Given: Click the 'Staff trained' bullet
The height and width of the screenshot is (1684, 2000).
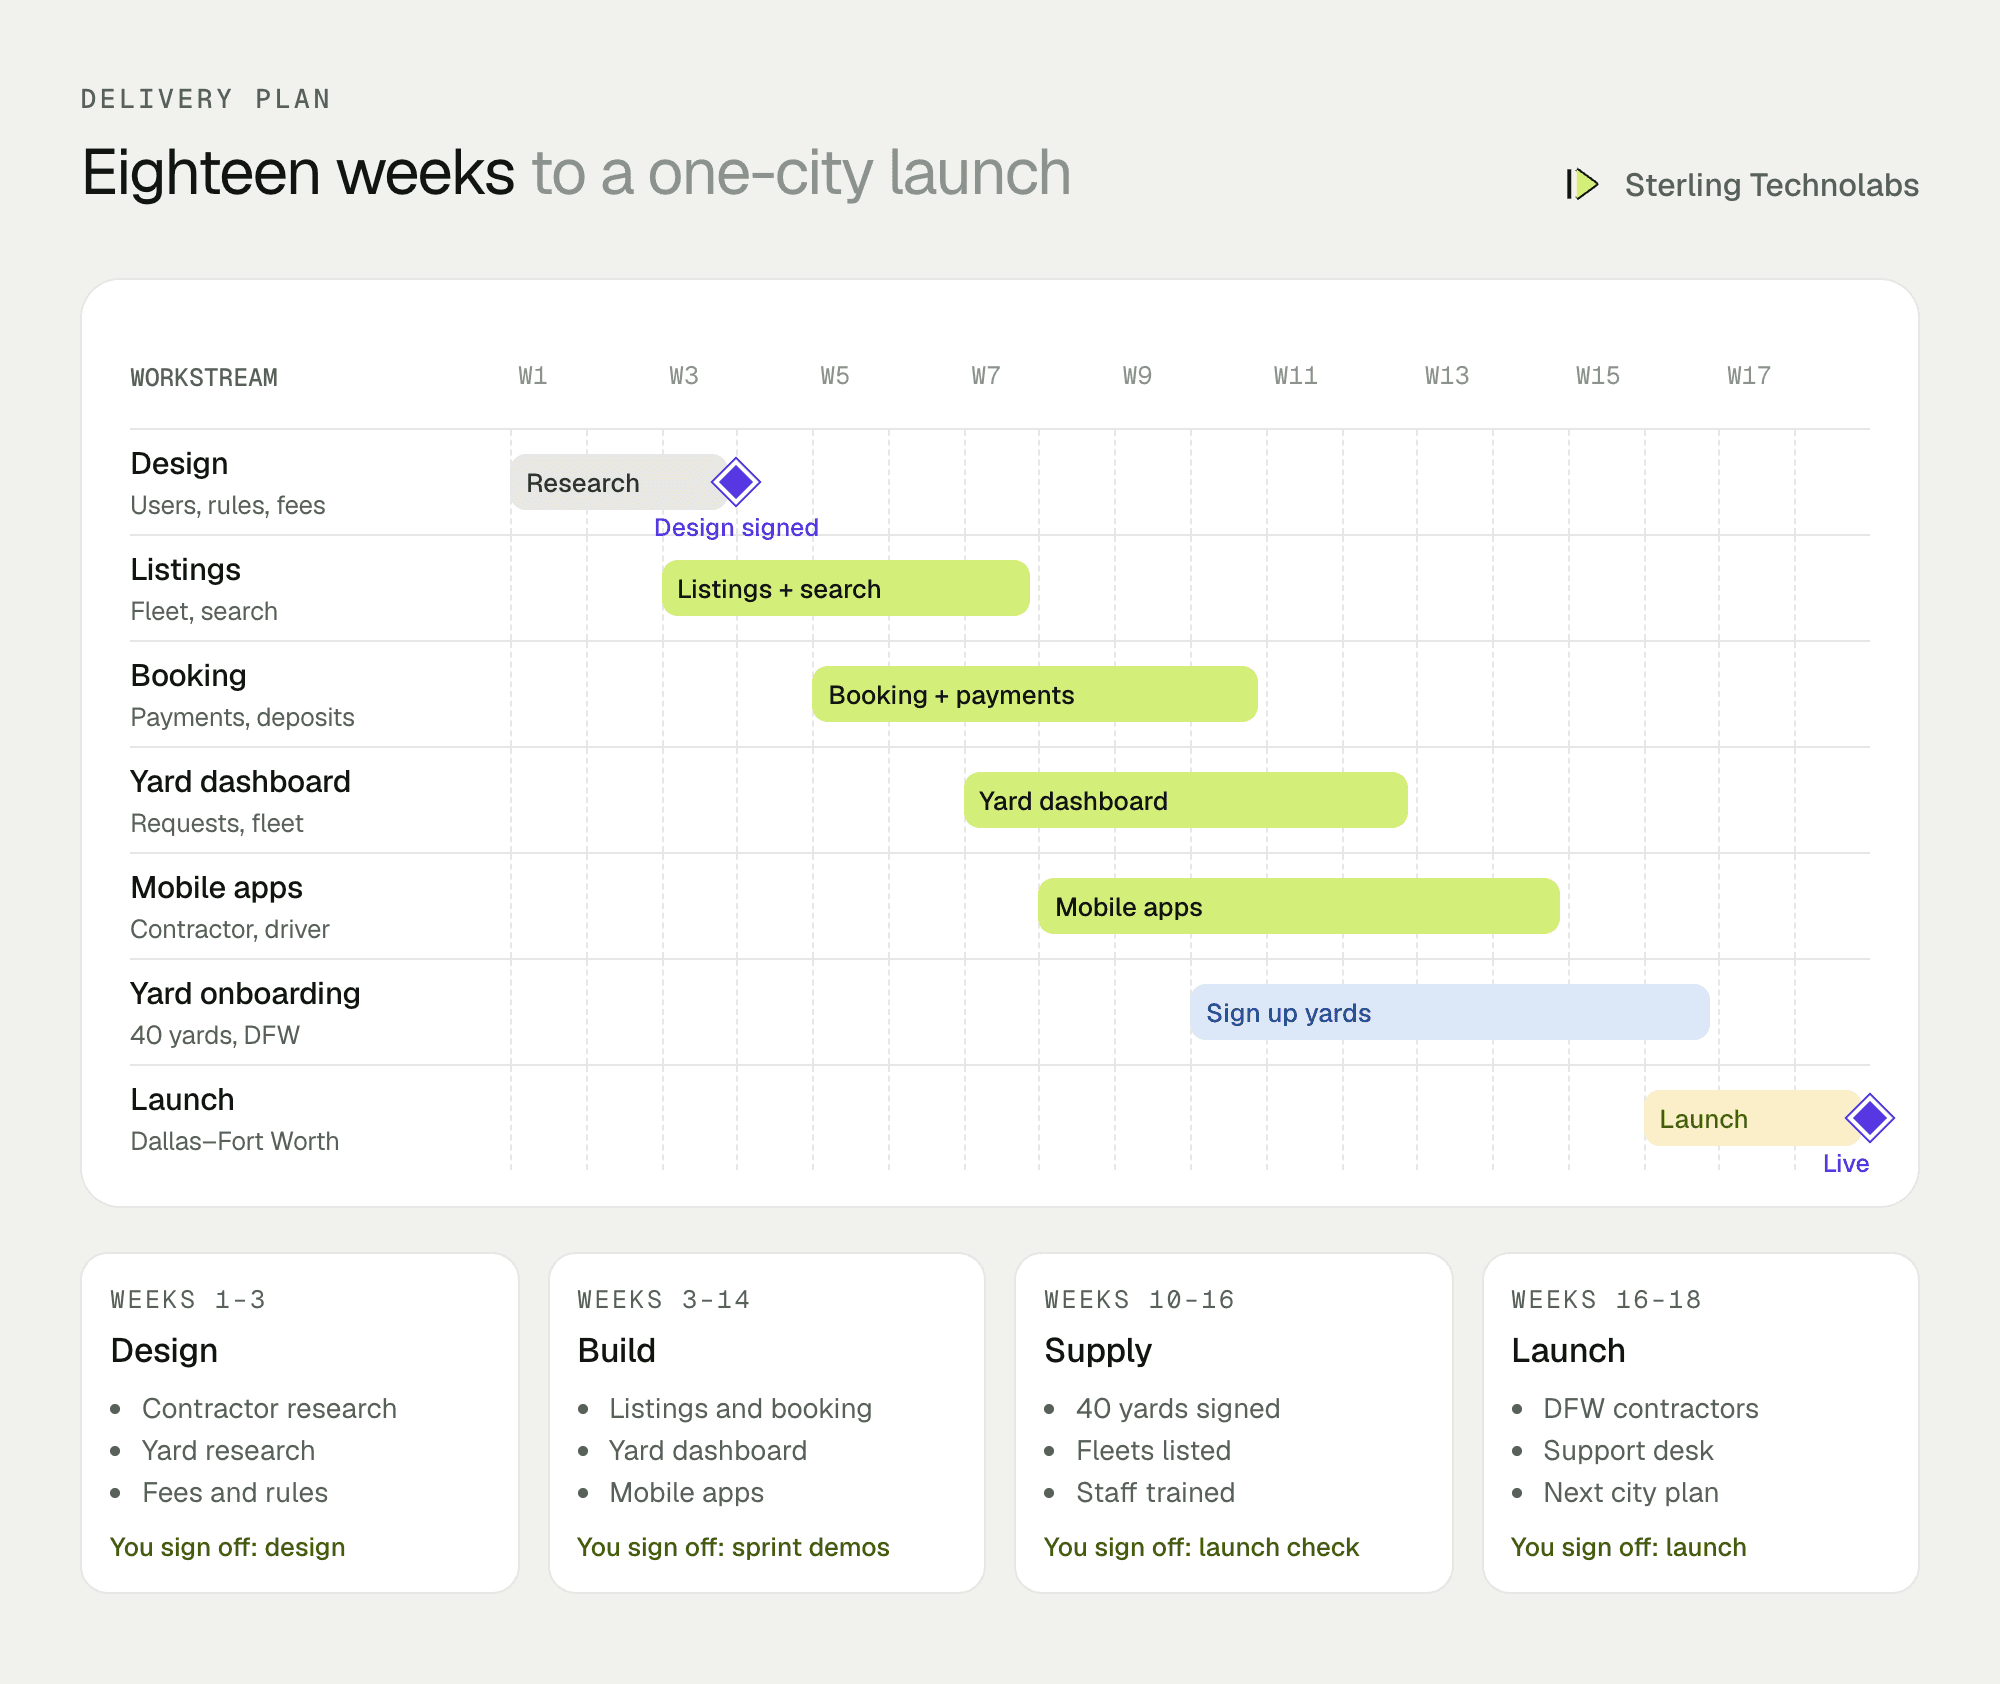Looking at the screenshot, I should tap(1155, 1492).
